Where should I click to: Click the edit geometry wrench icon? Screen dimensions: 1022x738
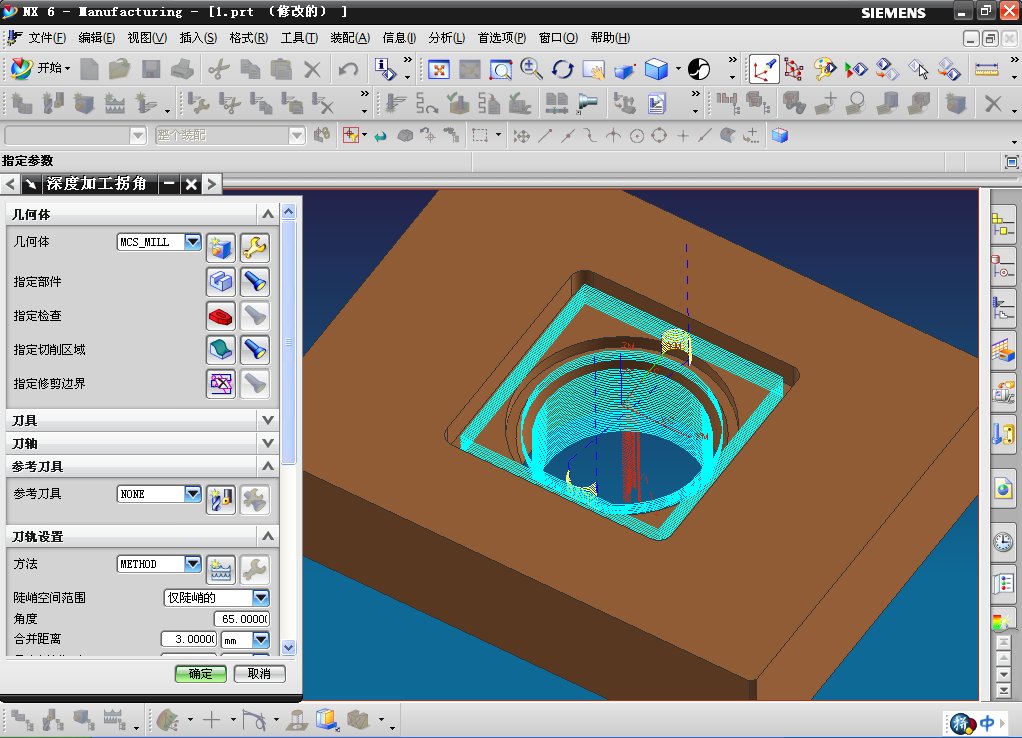tap(254, 248)
